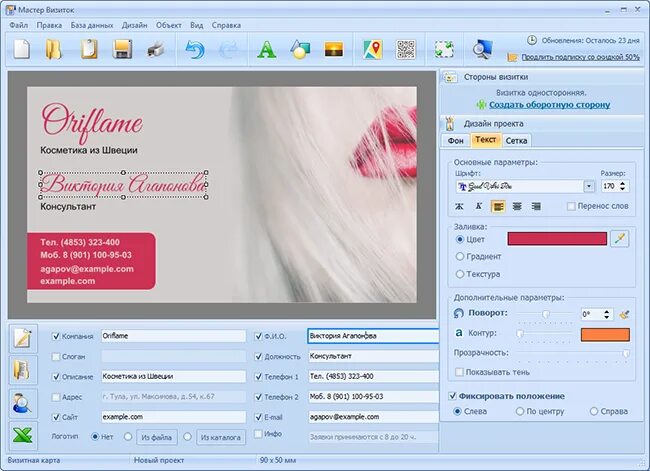650x471 pixels.
Task: Align text right
Action: 536,206
